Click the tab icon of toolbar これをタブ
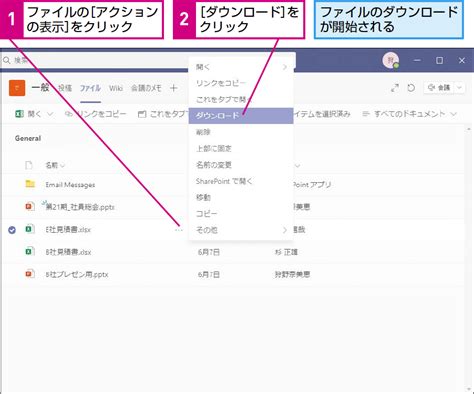The width and height of the screenshot is (474, 394). pos(142,114)
